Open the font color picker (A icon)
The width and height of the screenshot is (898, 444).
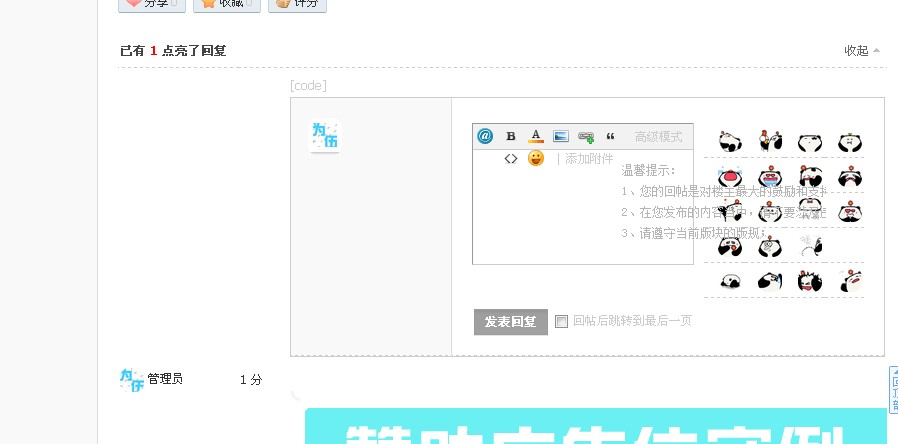pyautogui.click(x=535, y=136)
